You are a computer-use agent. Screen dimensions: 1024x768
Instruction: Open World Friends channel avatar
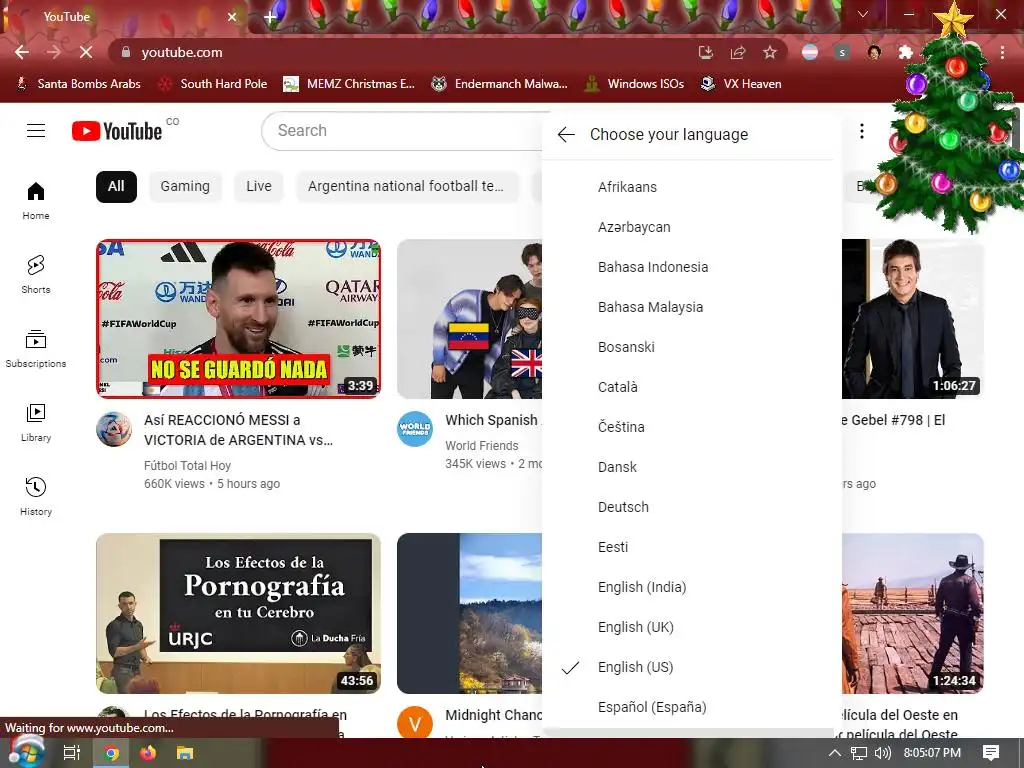415,429
